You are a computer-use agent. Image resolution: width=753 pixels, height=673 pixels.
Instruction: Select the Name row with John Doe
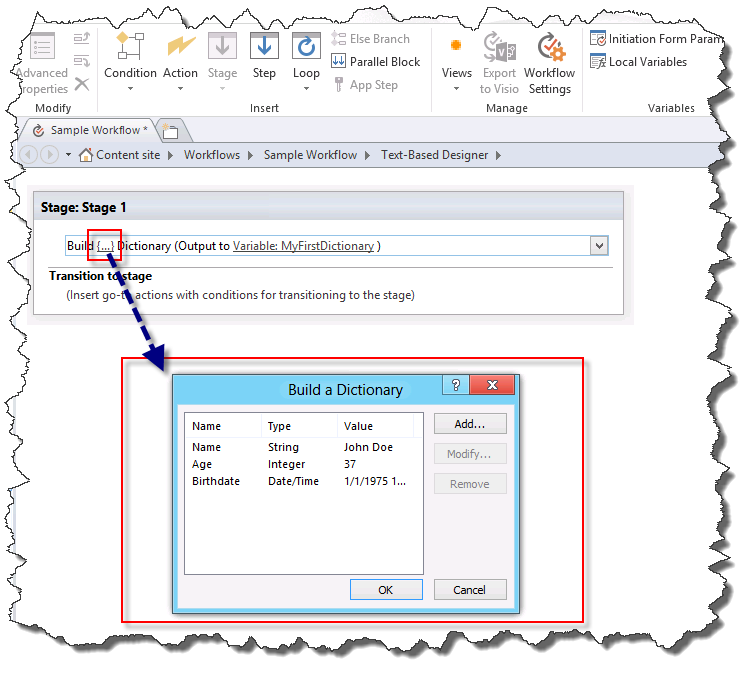pyautogui.click(x=304, y=447)
